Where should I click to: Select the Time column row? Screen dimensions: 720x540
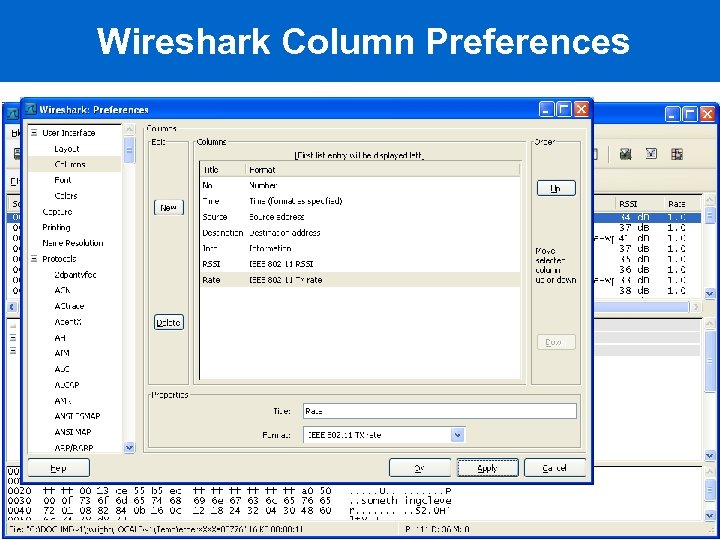point(360,201)
